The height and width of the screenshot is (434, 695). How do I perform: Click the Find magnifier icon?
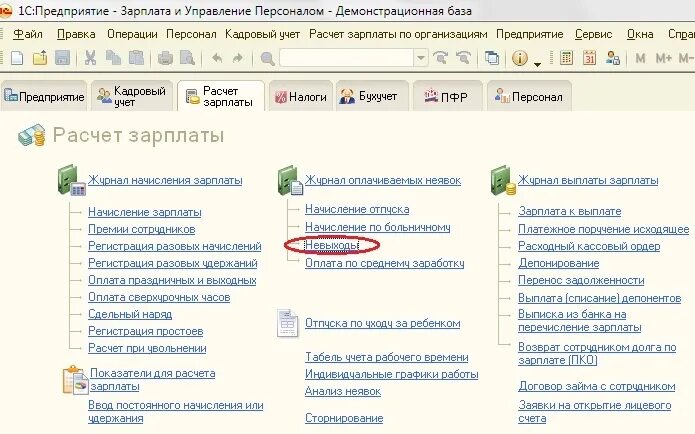click(267, 58)
